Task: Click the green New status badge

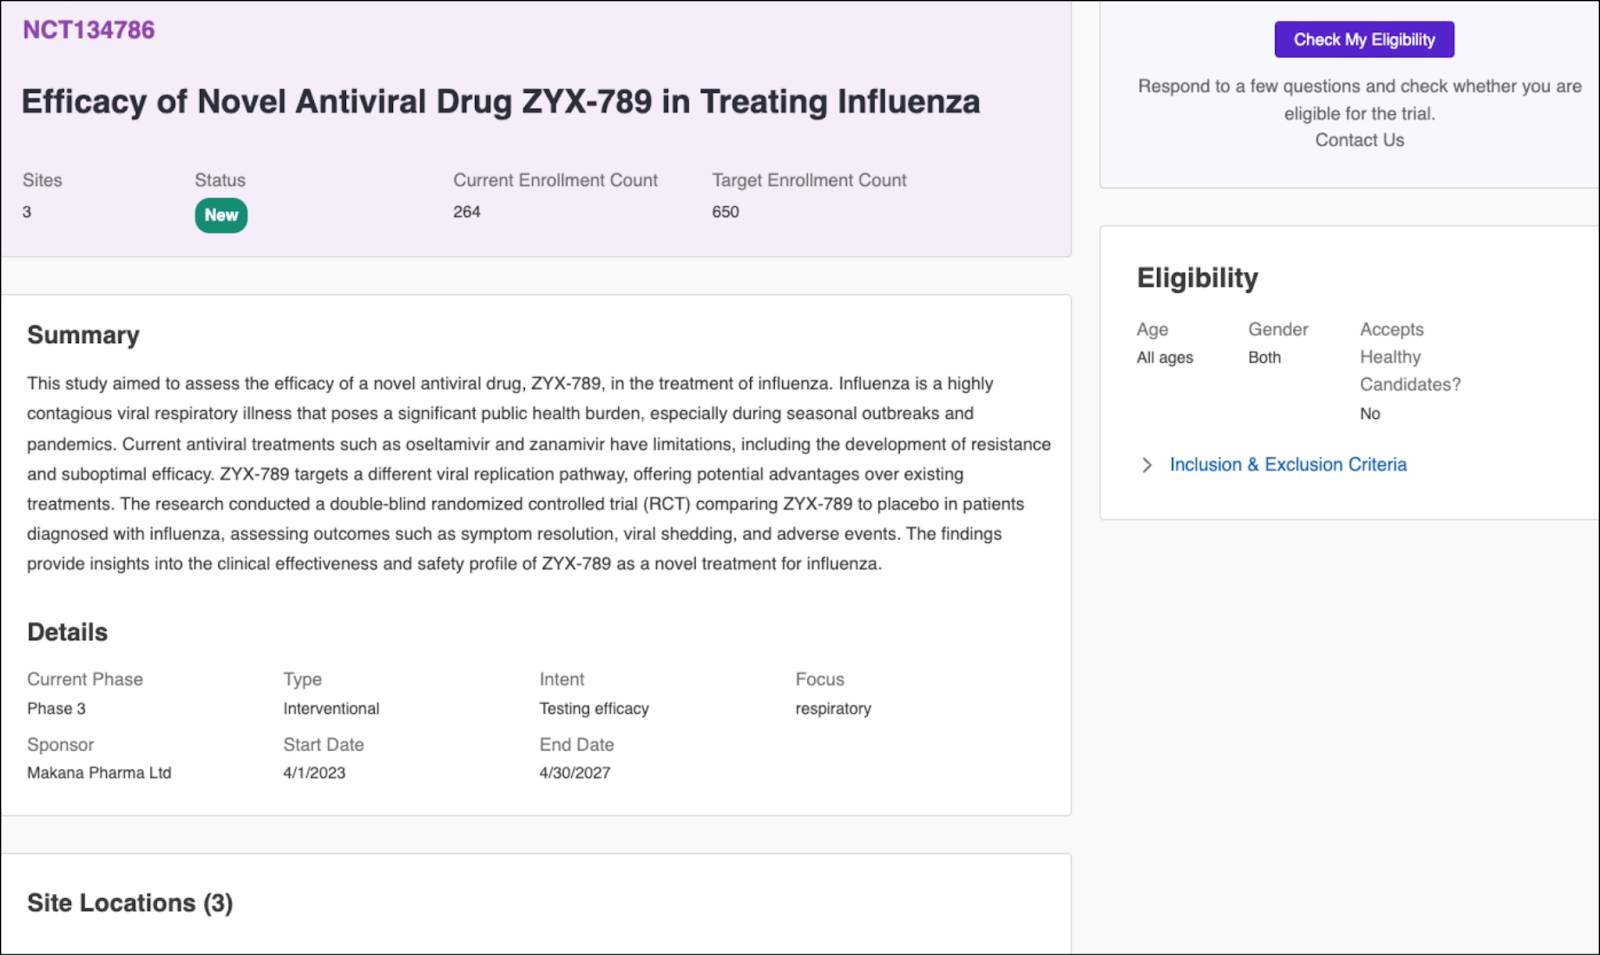Action: point(221,215)
